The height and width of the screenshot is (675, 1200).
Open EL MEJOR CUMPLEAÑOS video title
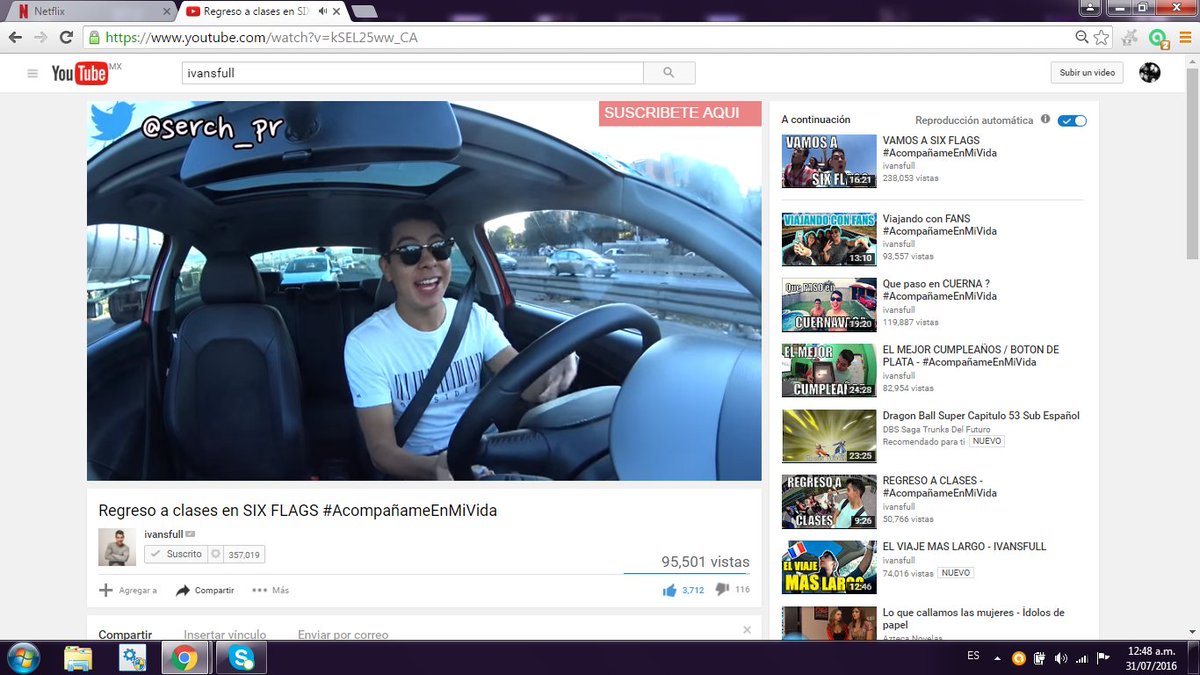pos(971,356)
